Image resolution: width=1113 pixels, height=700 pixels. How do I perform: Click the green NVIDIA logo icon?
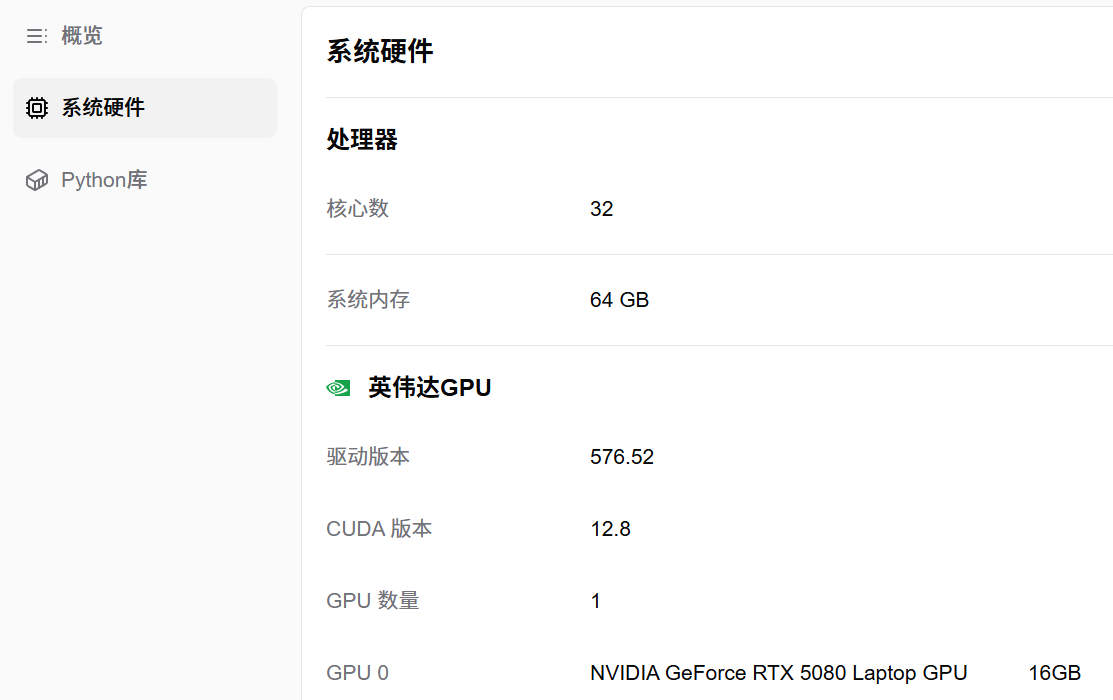(338, 388)
